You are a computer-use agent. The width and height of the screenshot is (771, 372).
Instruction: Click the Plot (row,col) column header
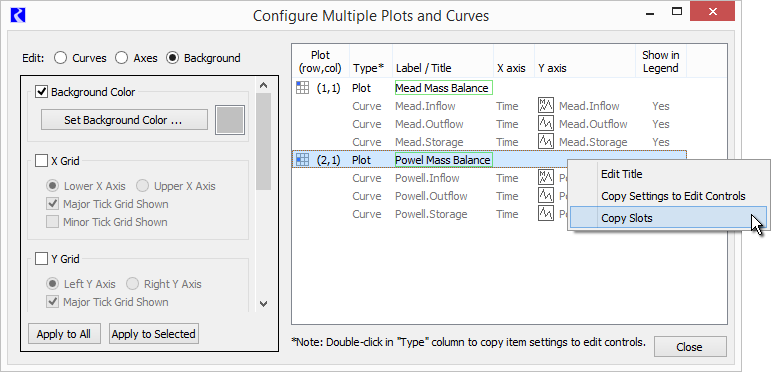coord(321,61)
